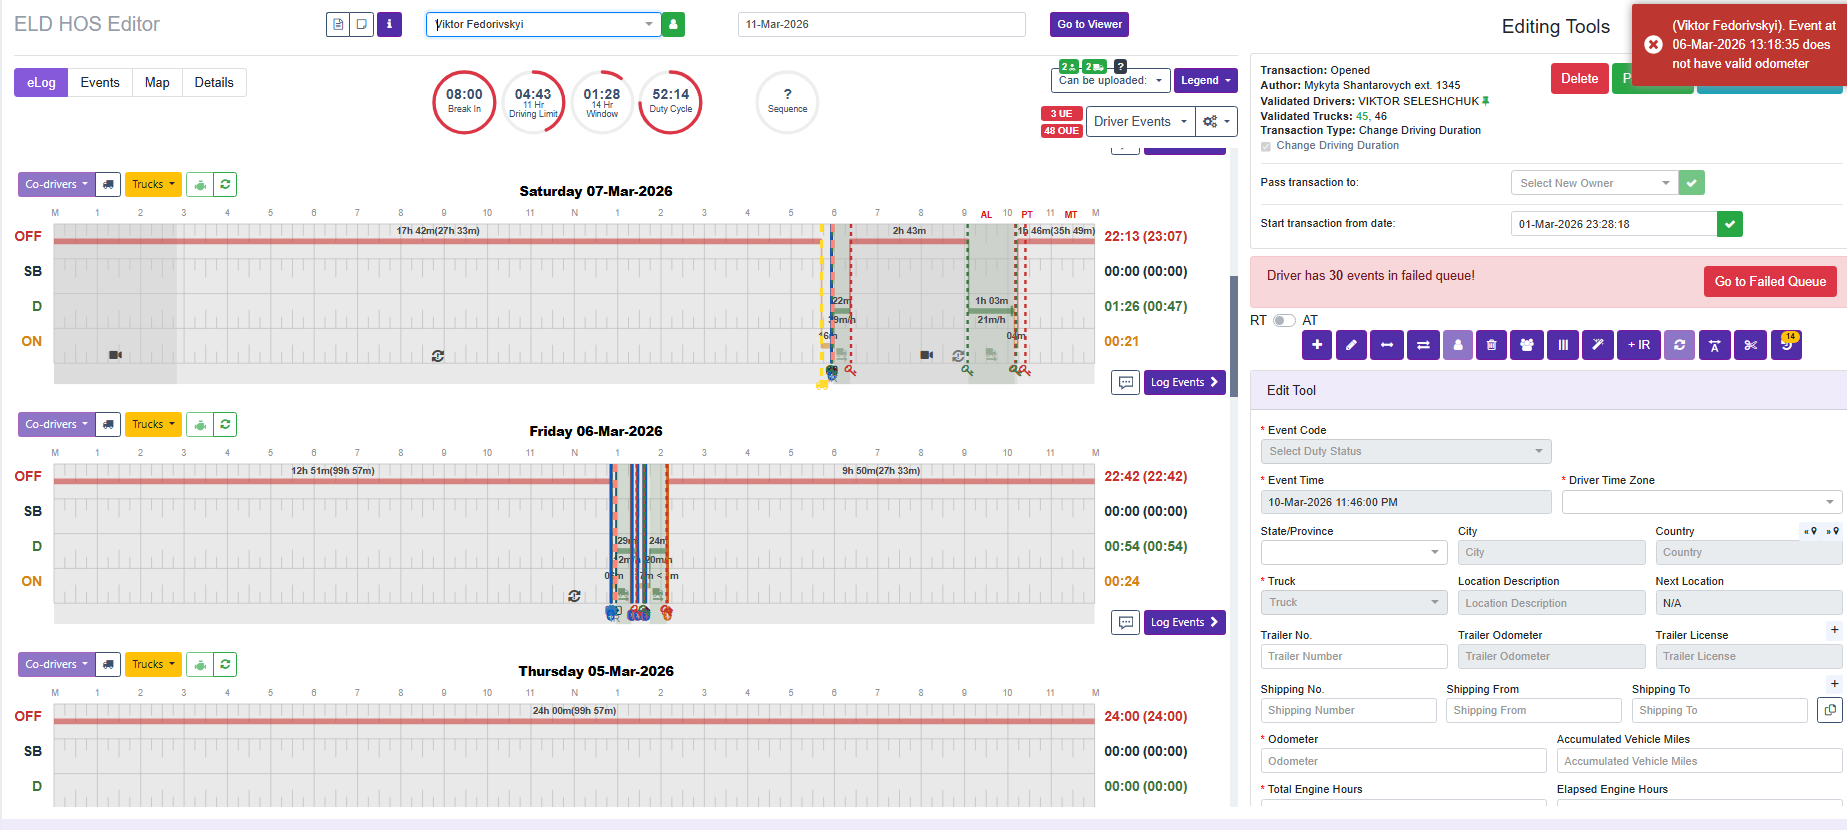Click the Go to Viewer button

pyautogui.click(x=1089, y=24)
